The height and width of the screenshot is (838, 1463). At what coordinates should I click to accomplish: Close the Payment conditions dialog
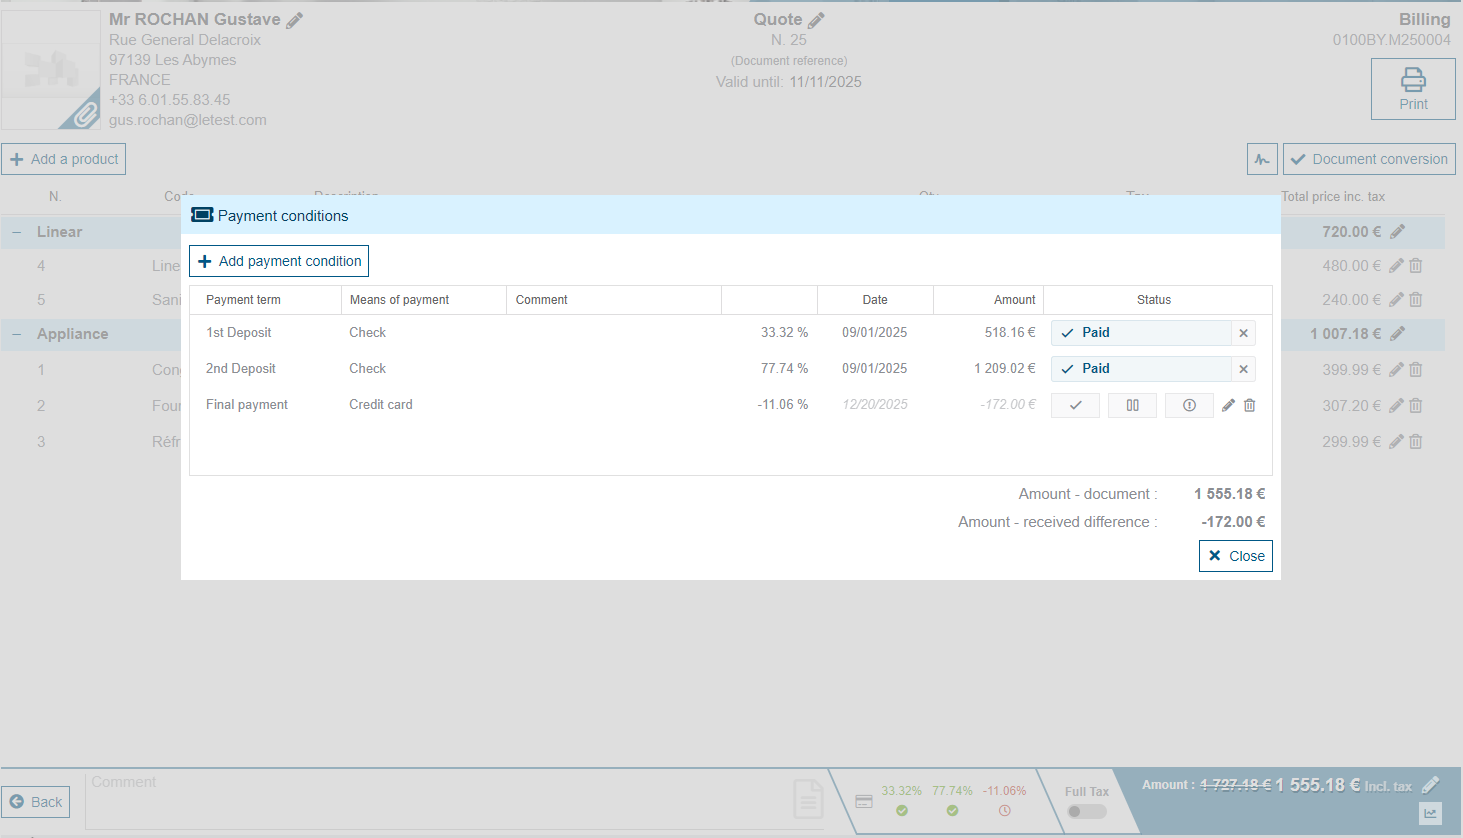coord(1235,556)
